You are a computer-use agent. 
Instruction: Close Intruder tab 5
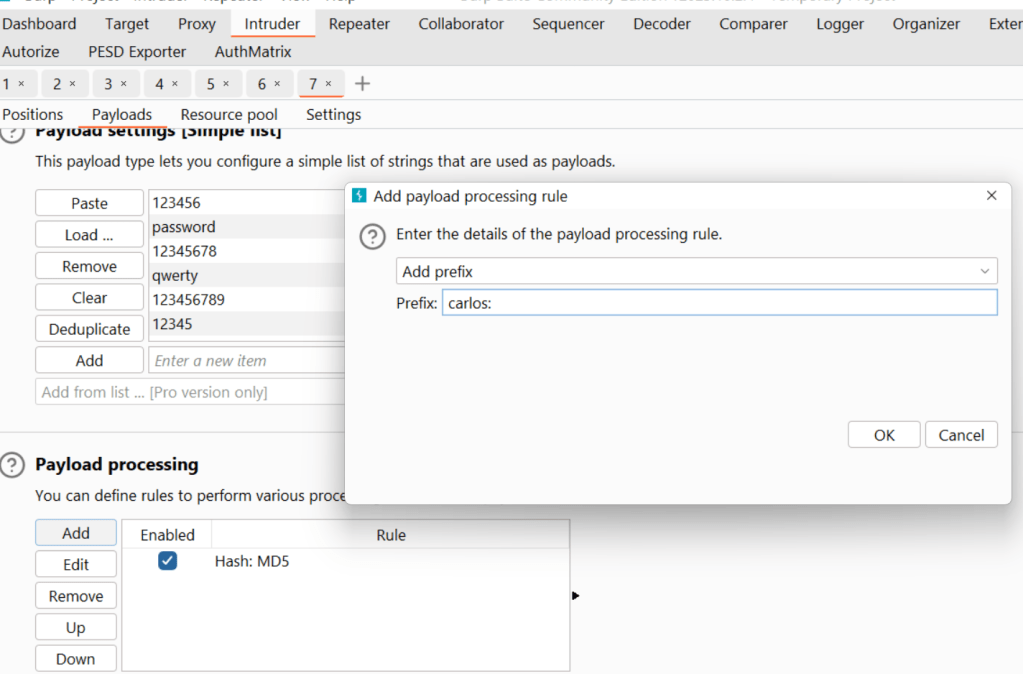click(x=226, y=84)
